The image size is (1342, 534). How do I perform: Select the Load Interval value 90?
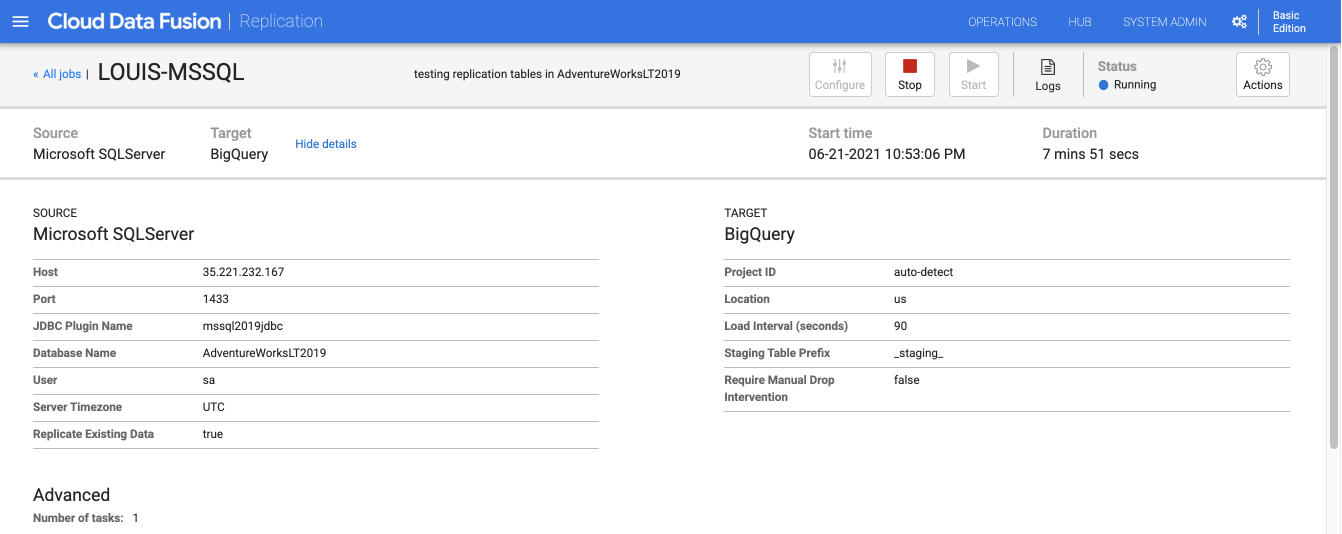point(901,326)
